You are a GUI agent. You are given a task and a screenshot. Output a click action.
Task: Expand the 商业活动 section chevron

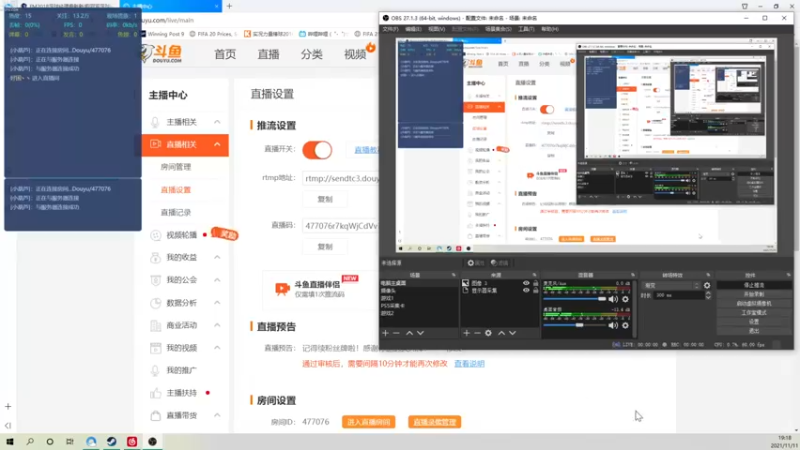[x=217, y=325]
